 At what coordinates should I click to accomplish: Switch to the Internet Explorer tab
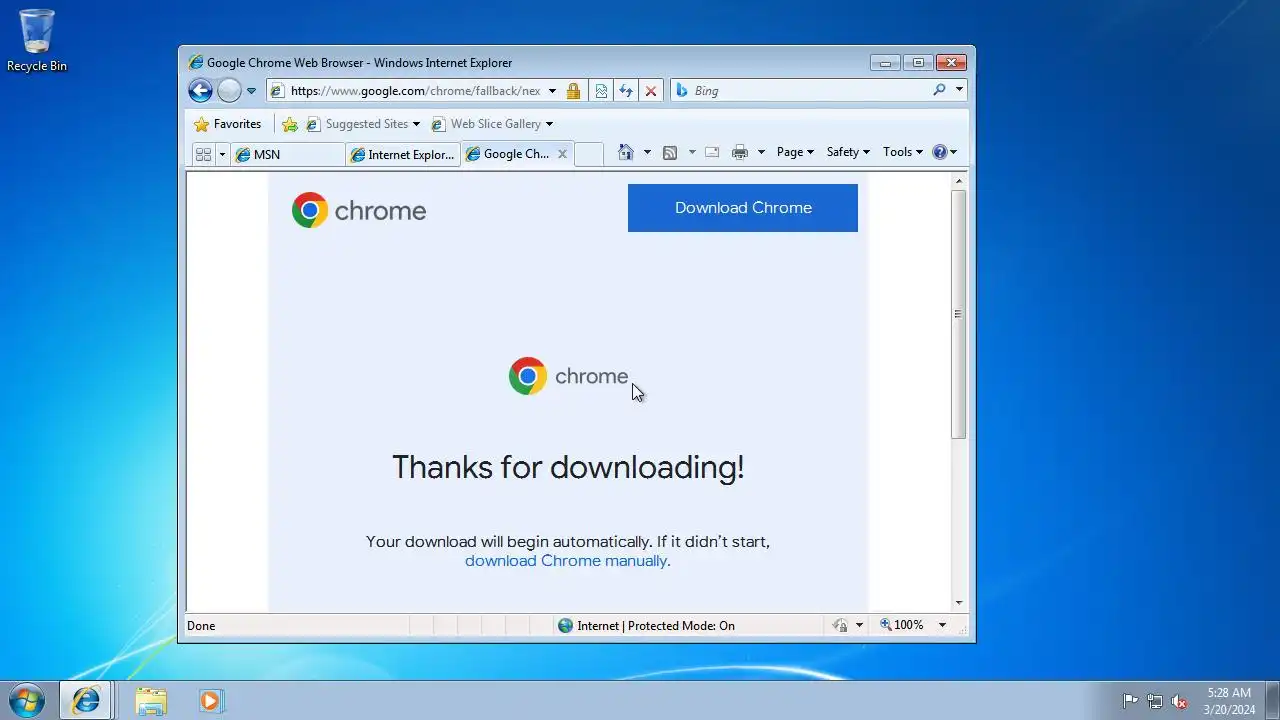(x=402, y=154)
